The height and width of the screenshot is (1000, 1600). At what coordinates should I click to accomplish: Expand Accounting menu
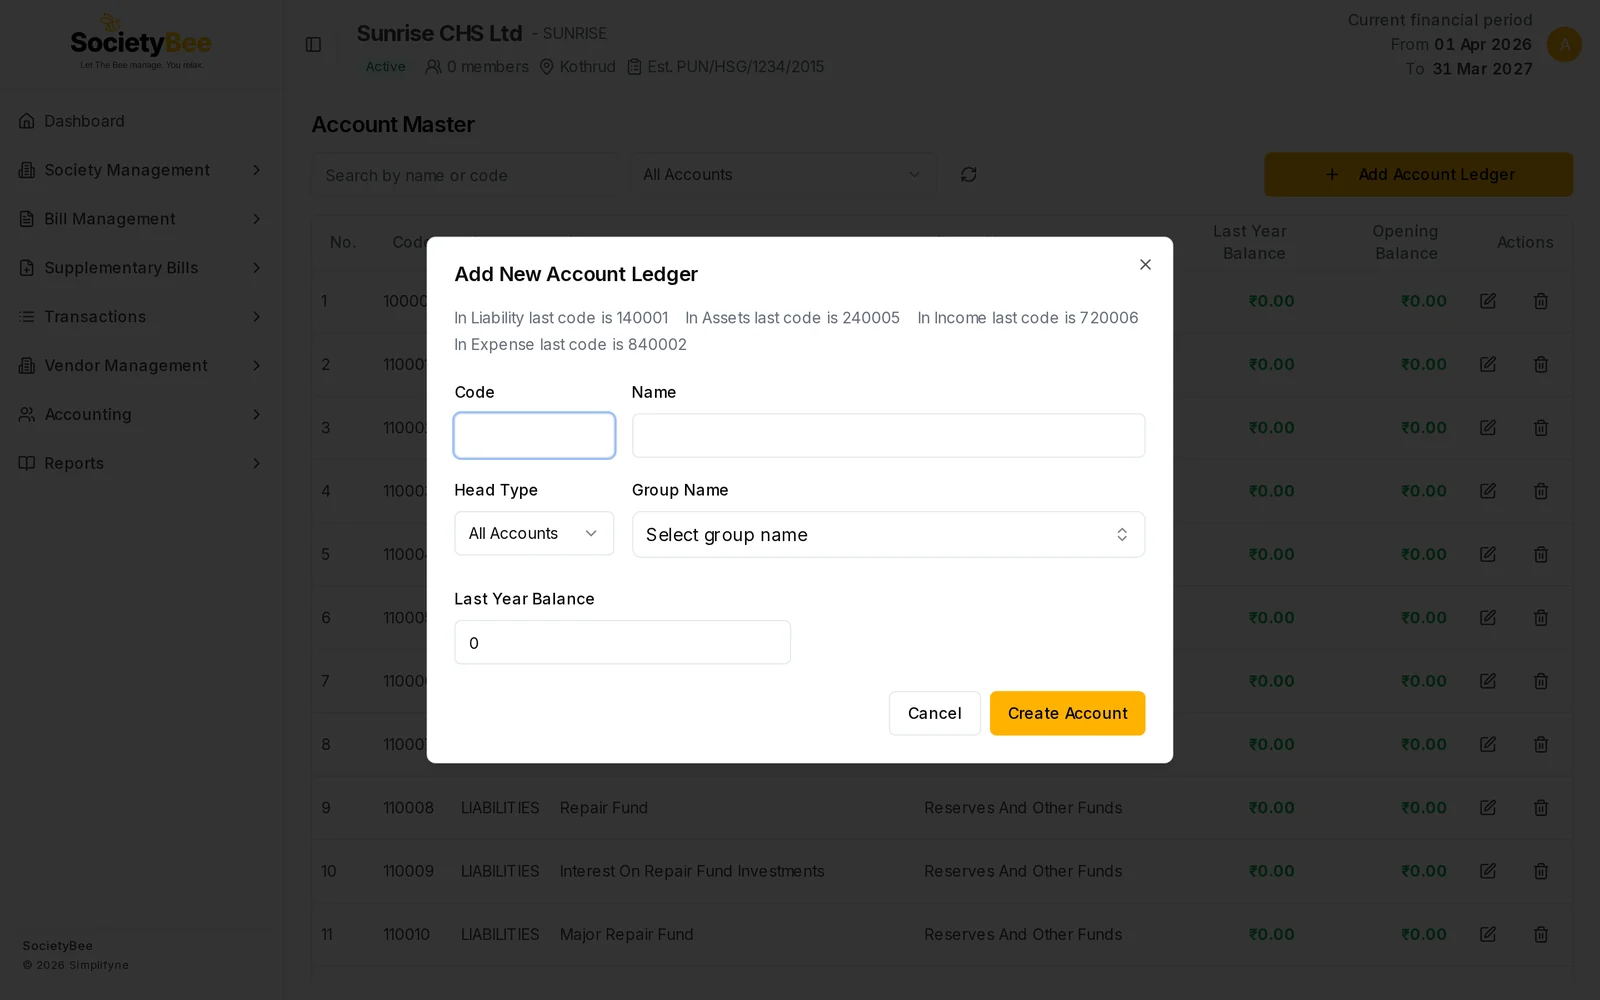click(x=140, y=415)
